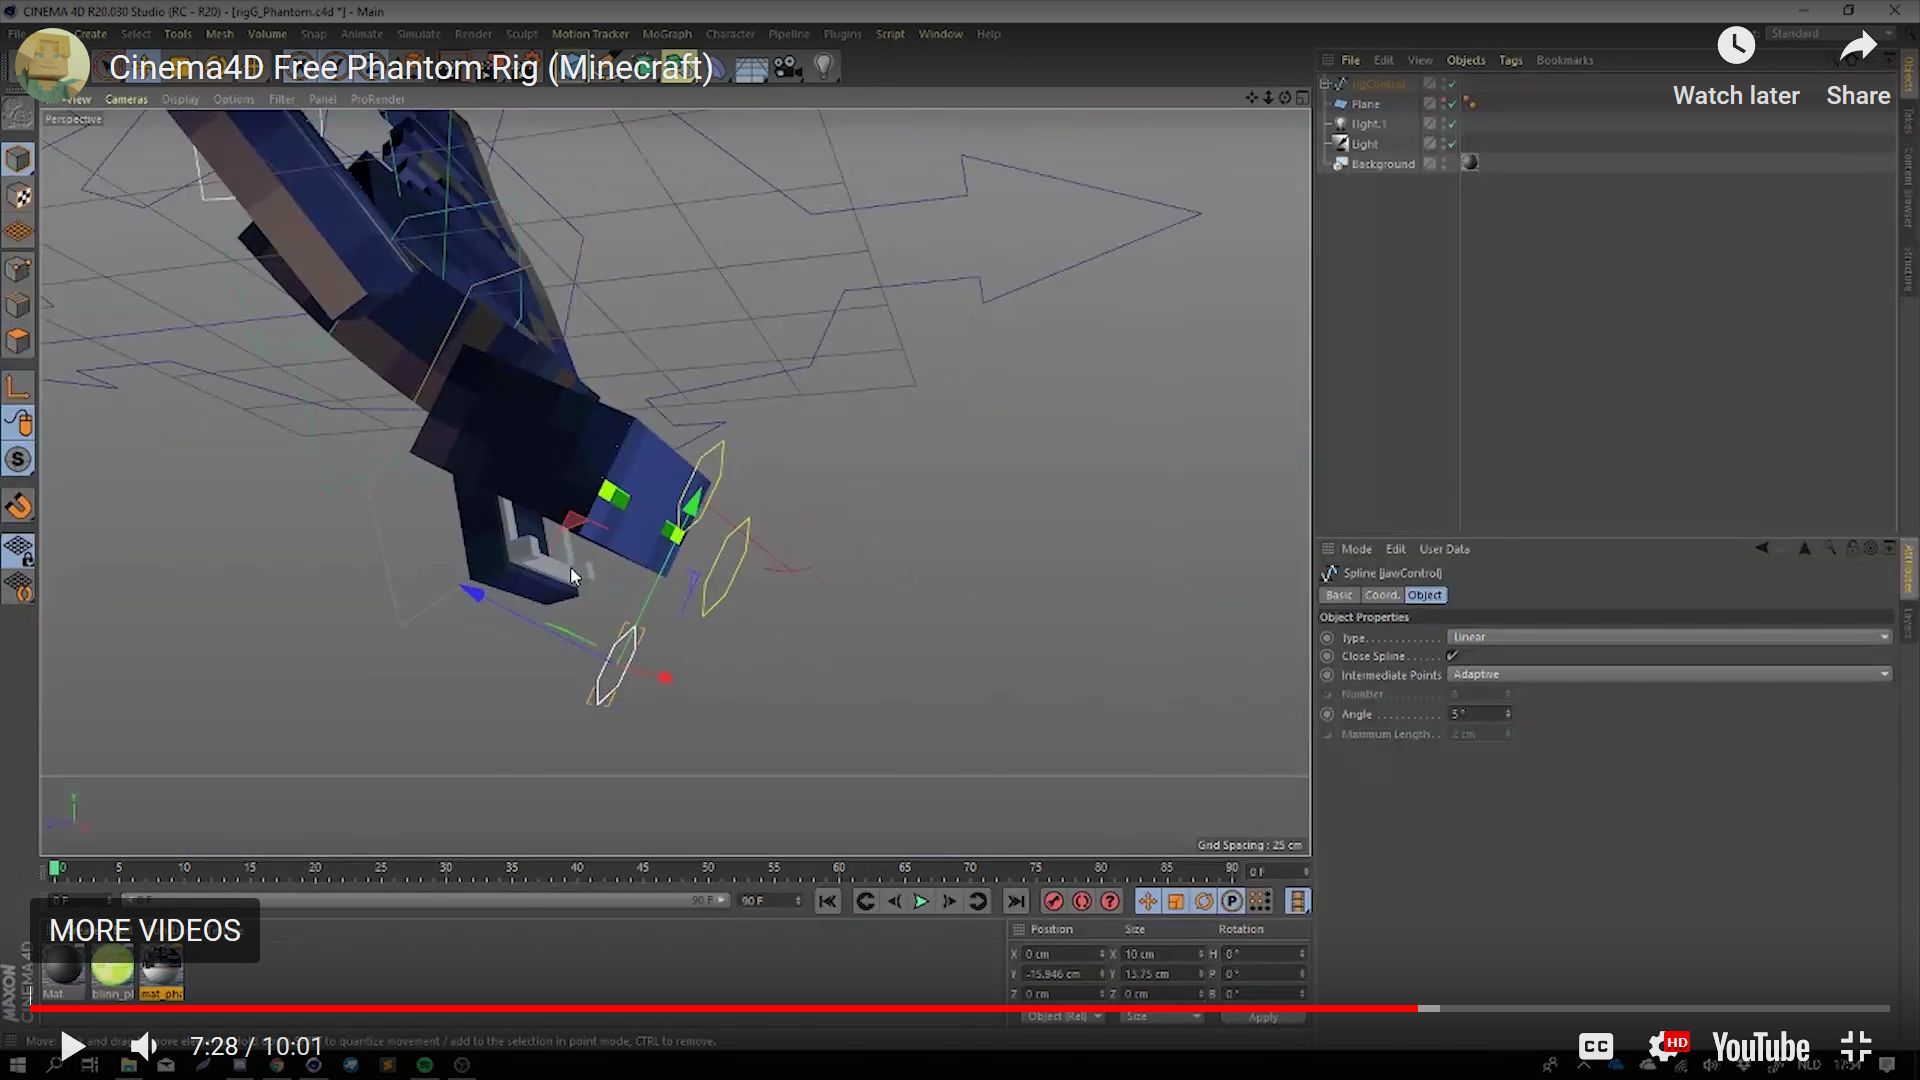Image resolution: width=1920 pixels, height=1080 pixels.
Task: Click YouTube logo link
Action: click(x=1761, y=1047)
